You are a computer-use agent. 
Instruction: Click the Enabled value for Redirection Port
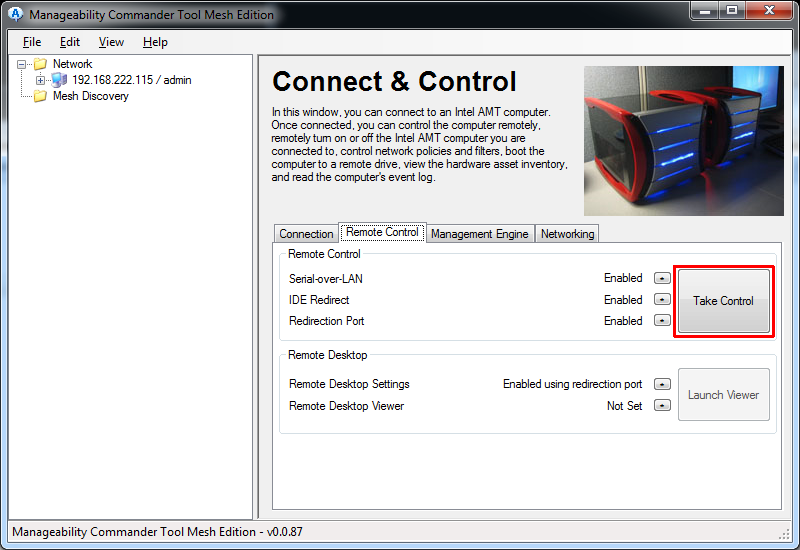[623, 321]
